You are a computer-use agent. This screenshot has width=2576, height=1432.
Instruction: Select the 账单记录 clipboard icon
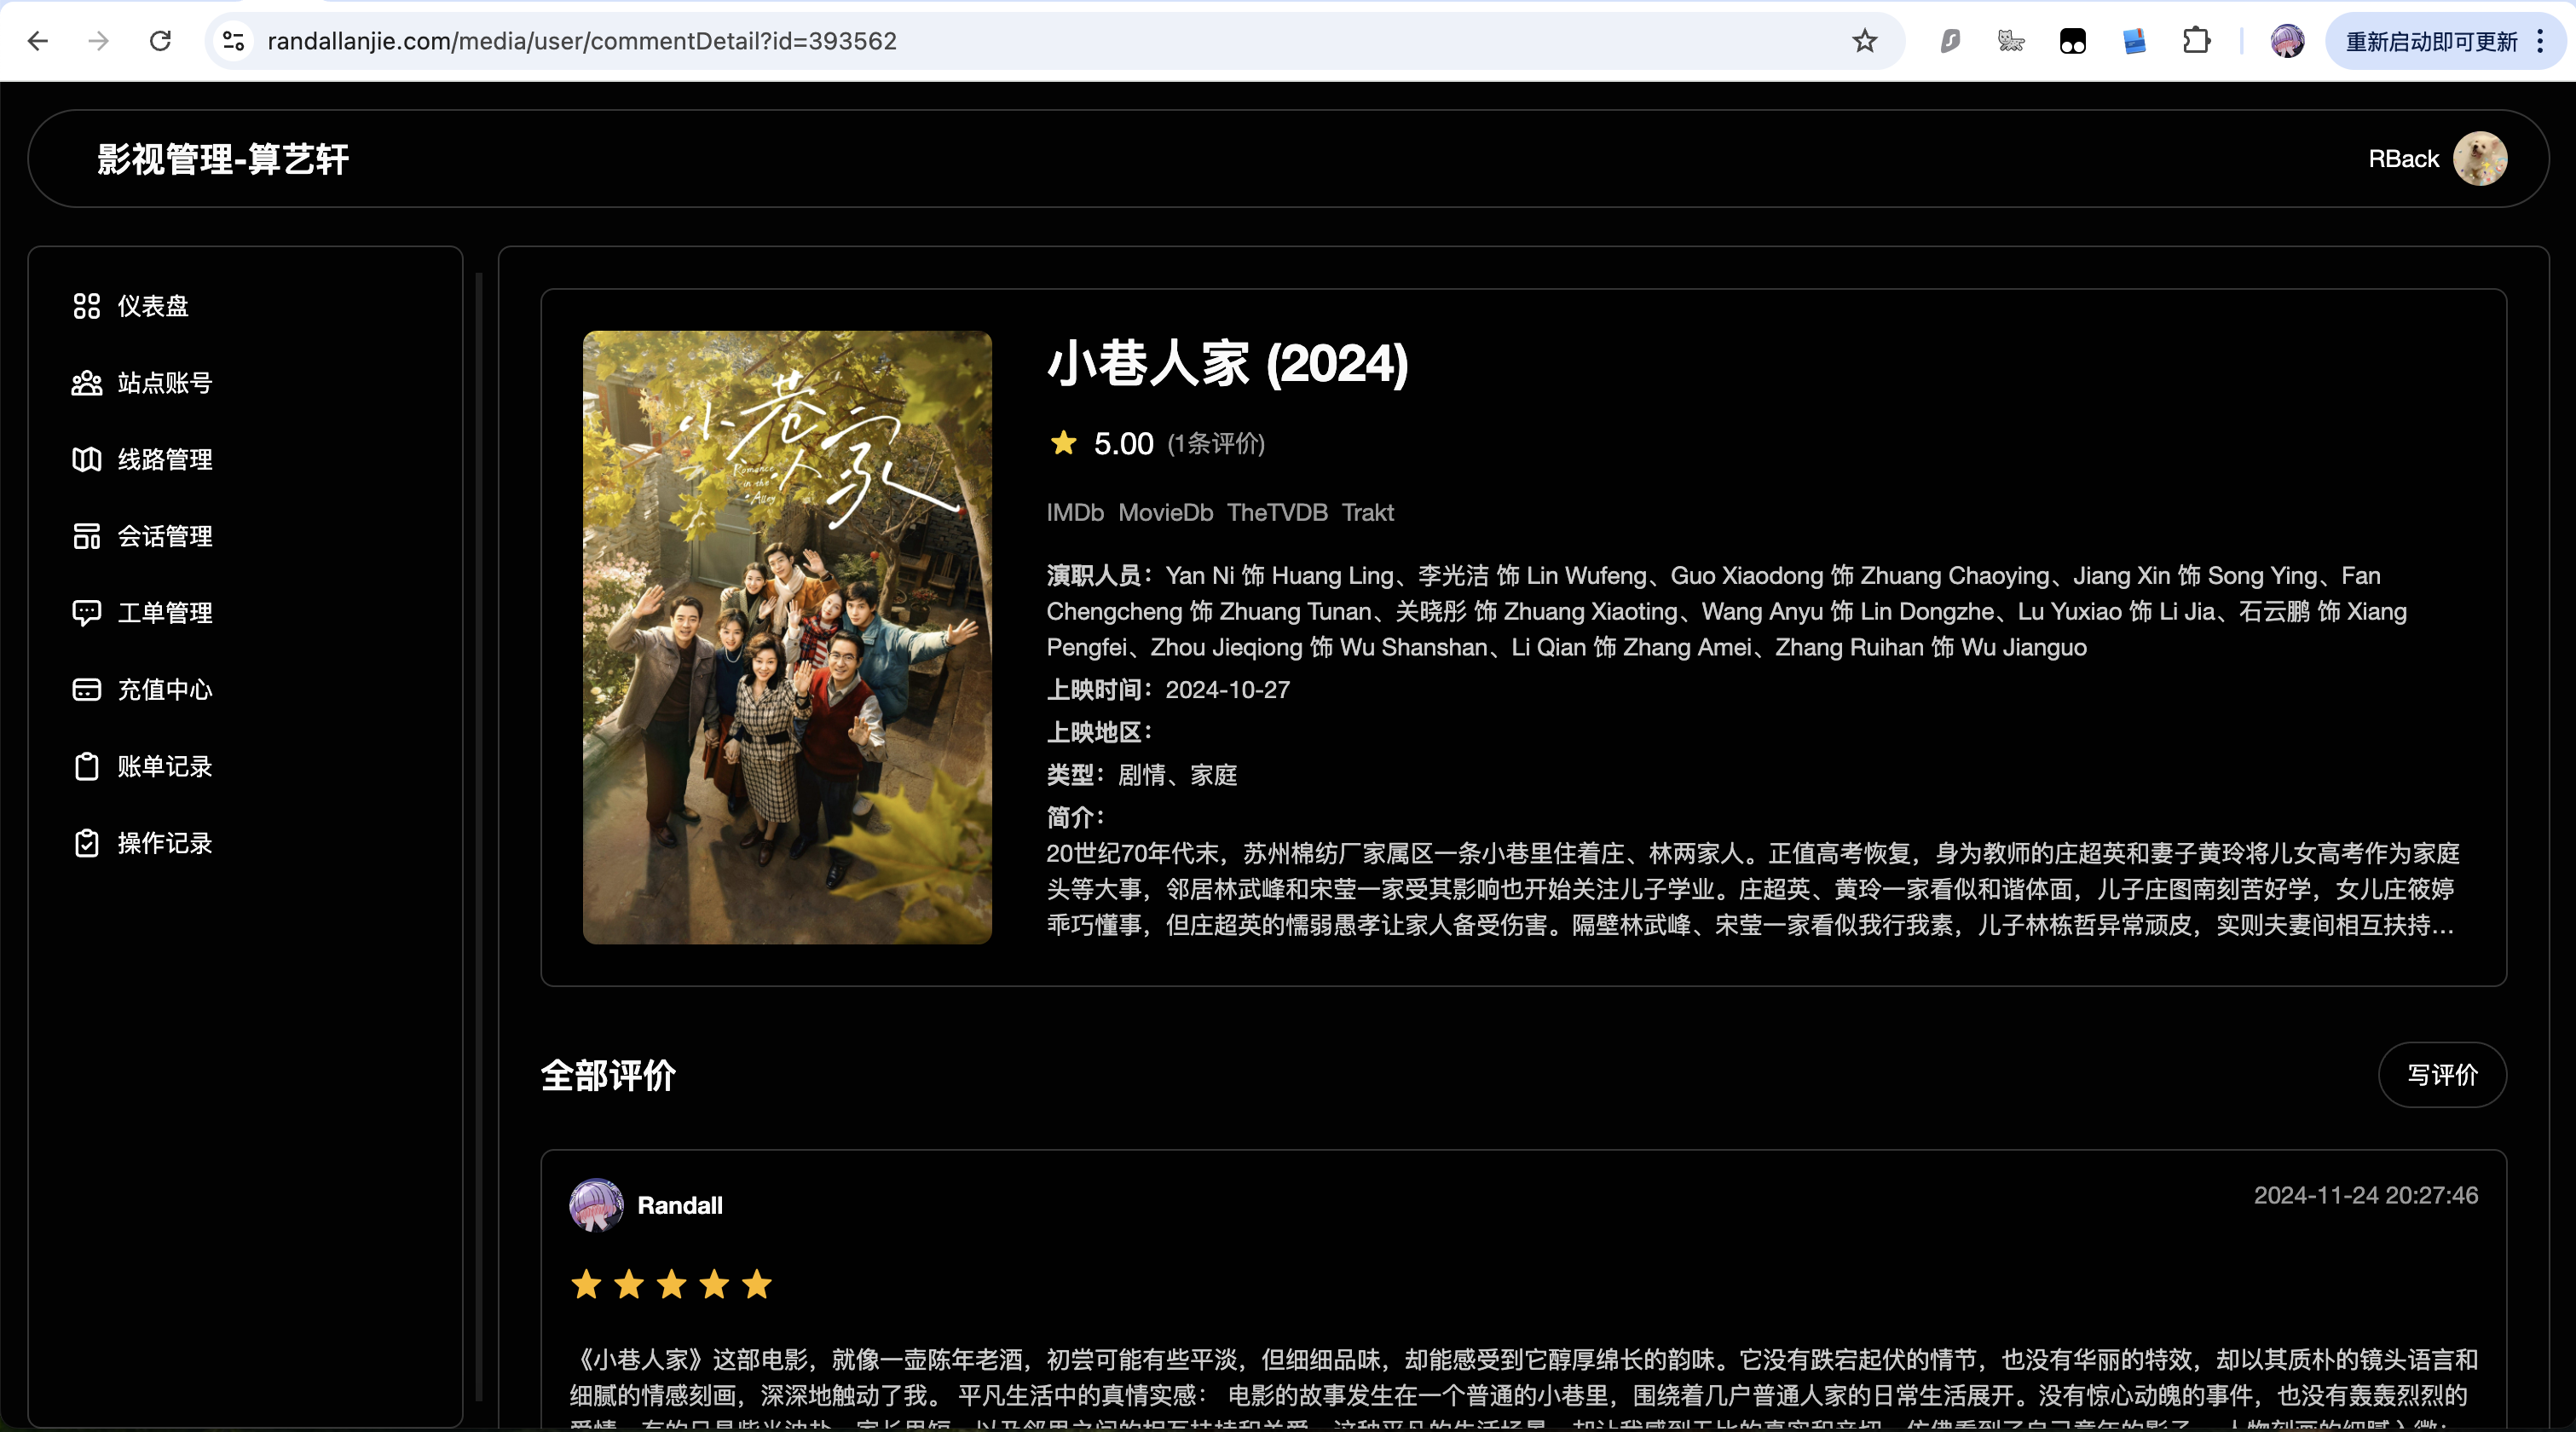tap(87, 767)
